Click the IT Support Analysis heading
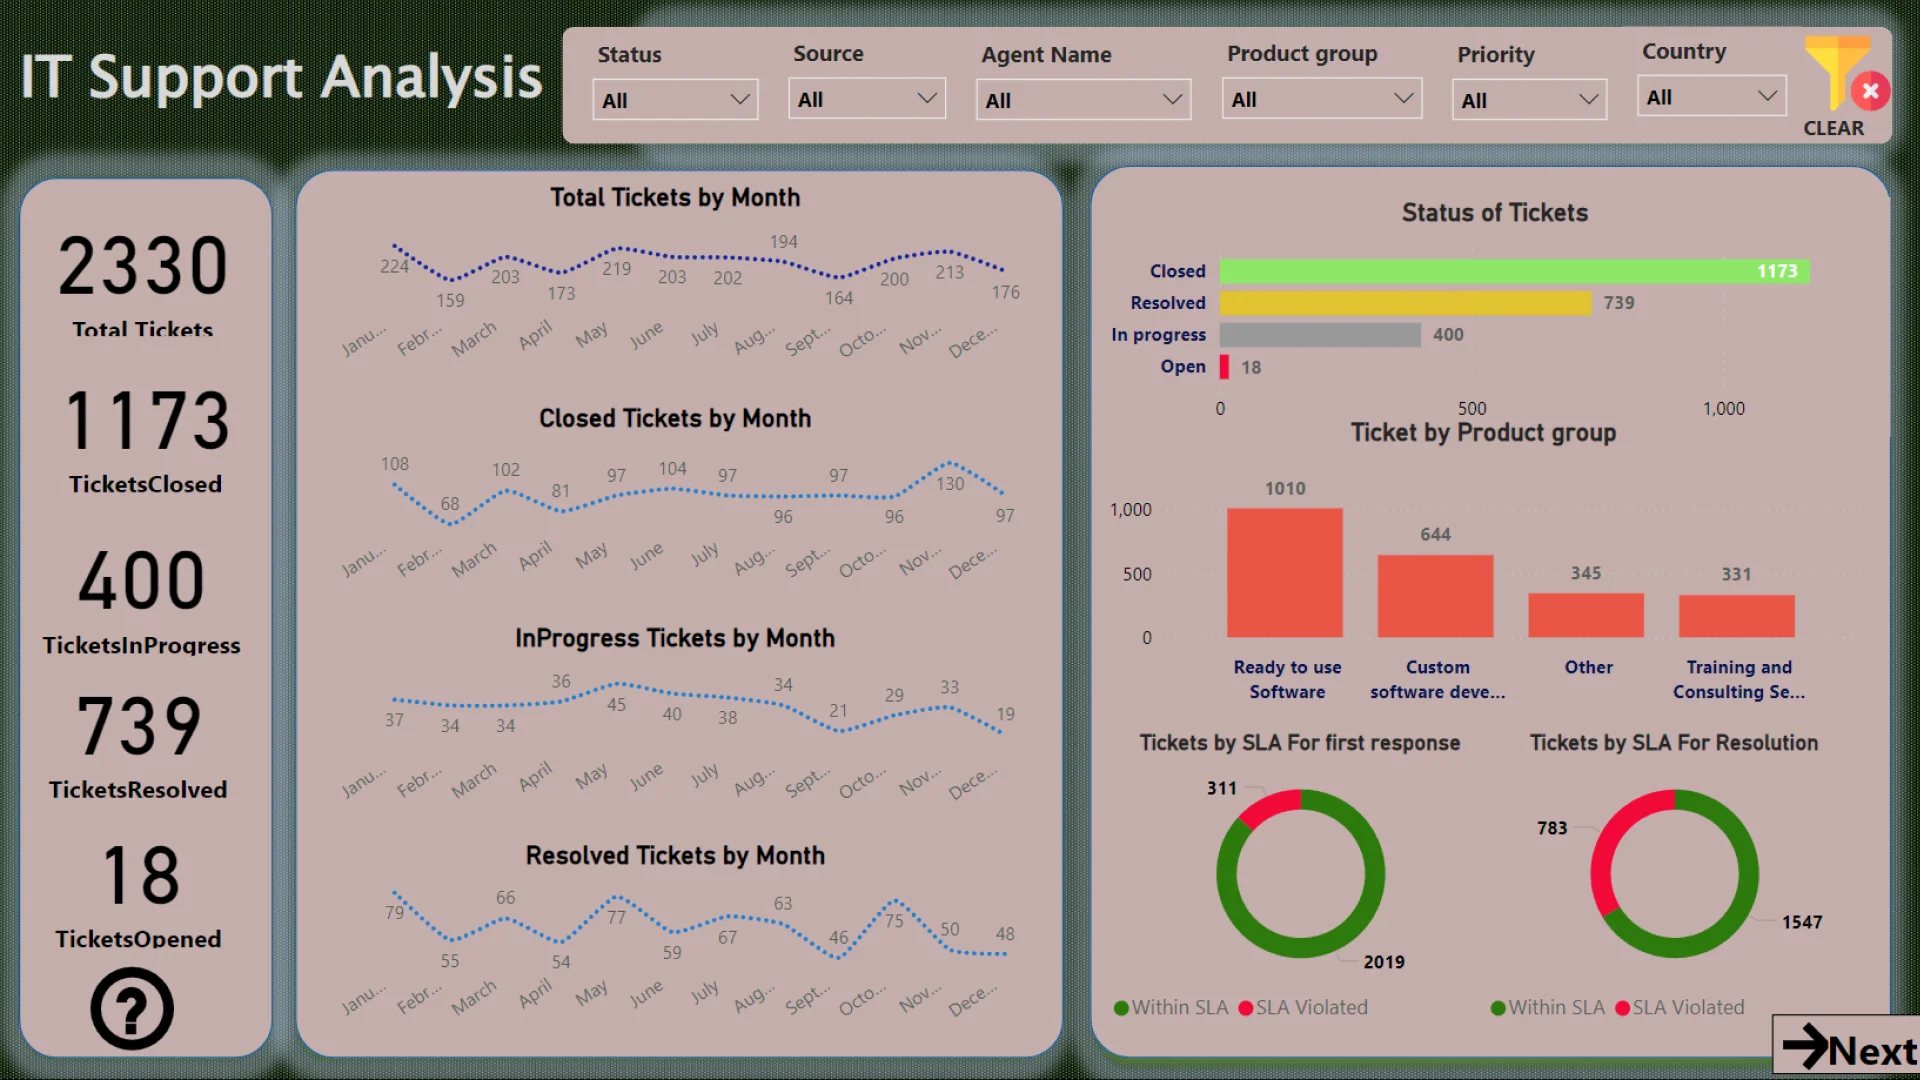 [281, 77]
